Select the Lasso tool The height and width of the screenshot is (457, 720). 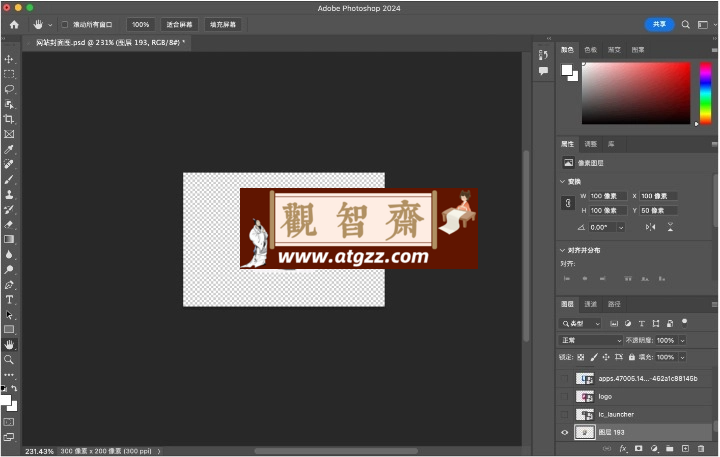[x=9, y=89]
